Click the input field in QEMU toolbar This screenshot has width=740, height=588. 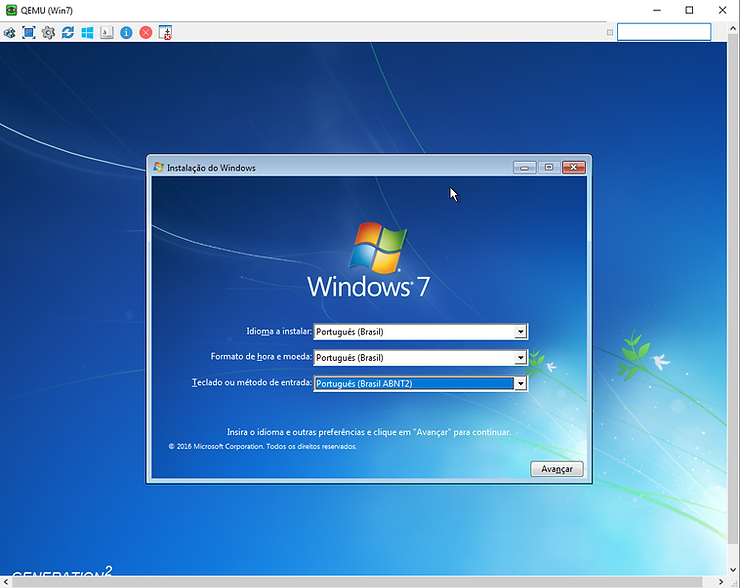pos(664,32)
